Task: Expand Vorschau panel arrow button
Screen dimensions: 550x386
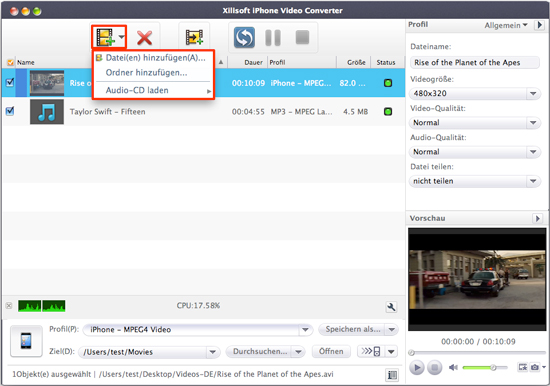Action: coord(537,218)
